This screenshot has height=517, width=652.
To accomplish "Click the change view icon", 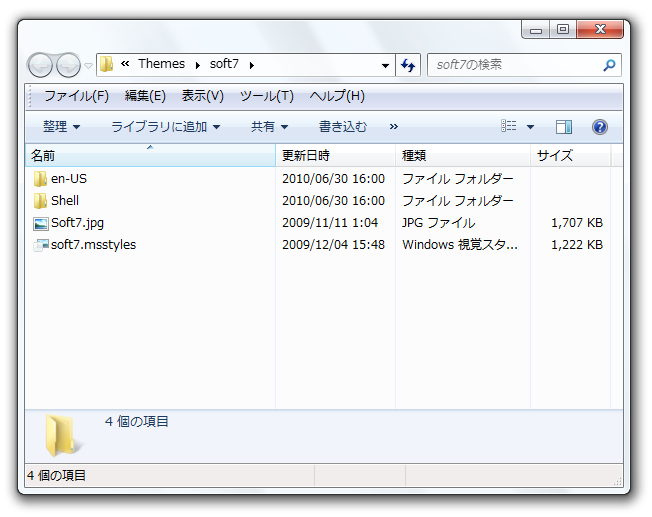I will [509, 126].
